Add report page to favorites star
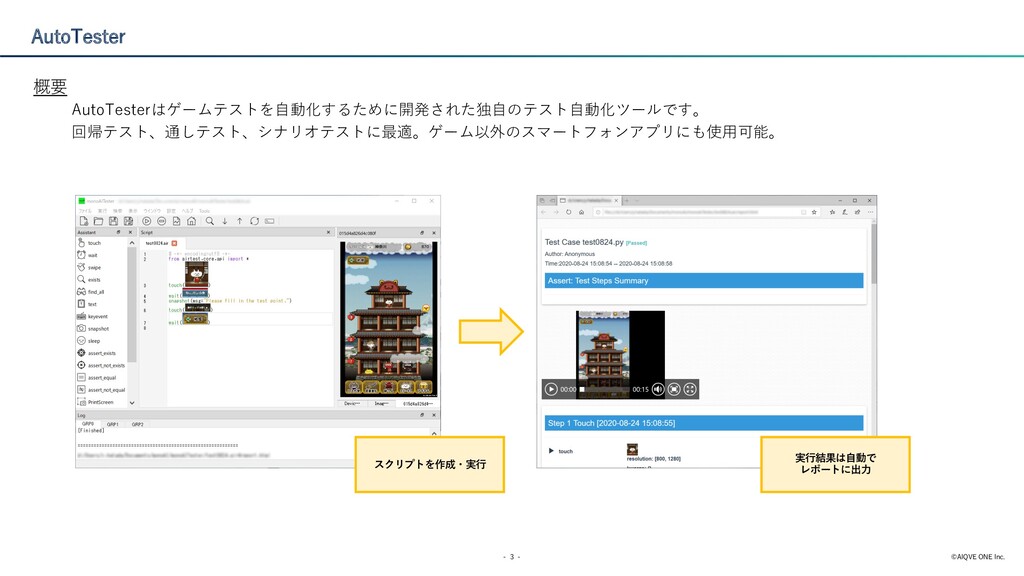The image size is (1024, 576). pos(814,212)
